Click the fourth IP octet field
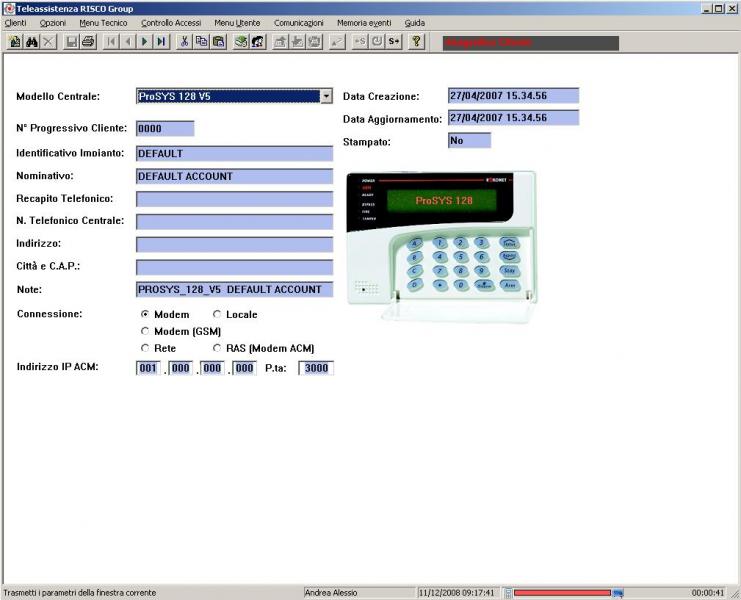Image resolution: width=741 pixels, height=600 pixels. (244, 368)
